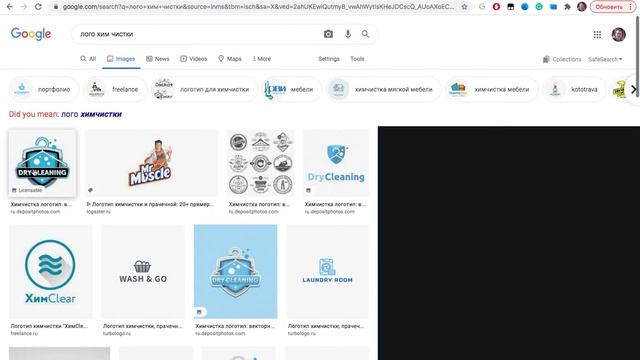Screen dimensions: 640x360
Task: Open the DRY CLEANING shield logo thumbnail
Action: 42,163
